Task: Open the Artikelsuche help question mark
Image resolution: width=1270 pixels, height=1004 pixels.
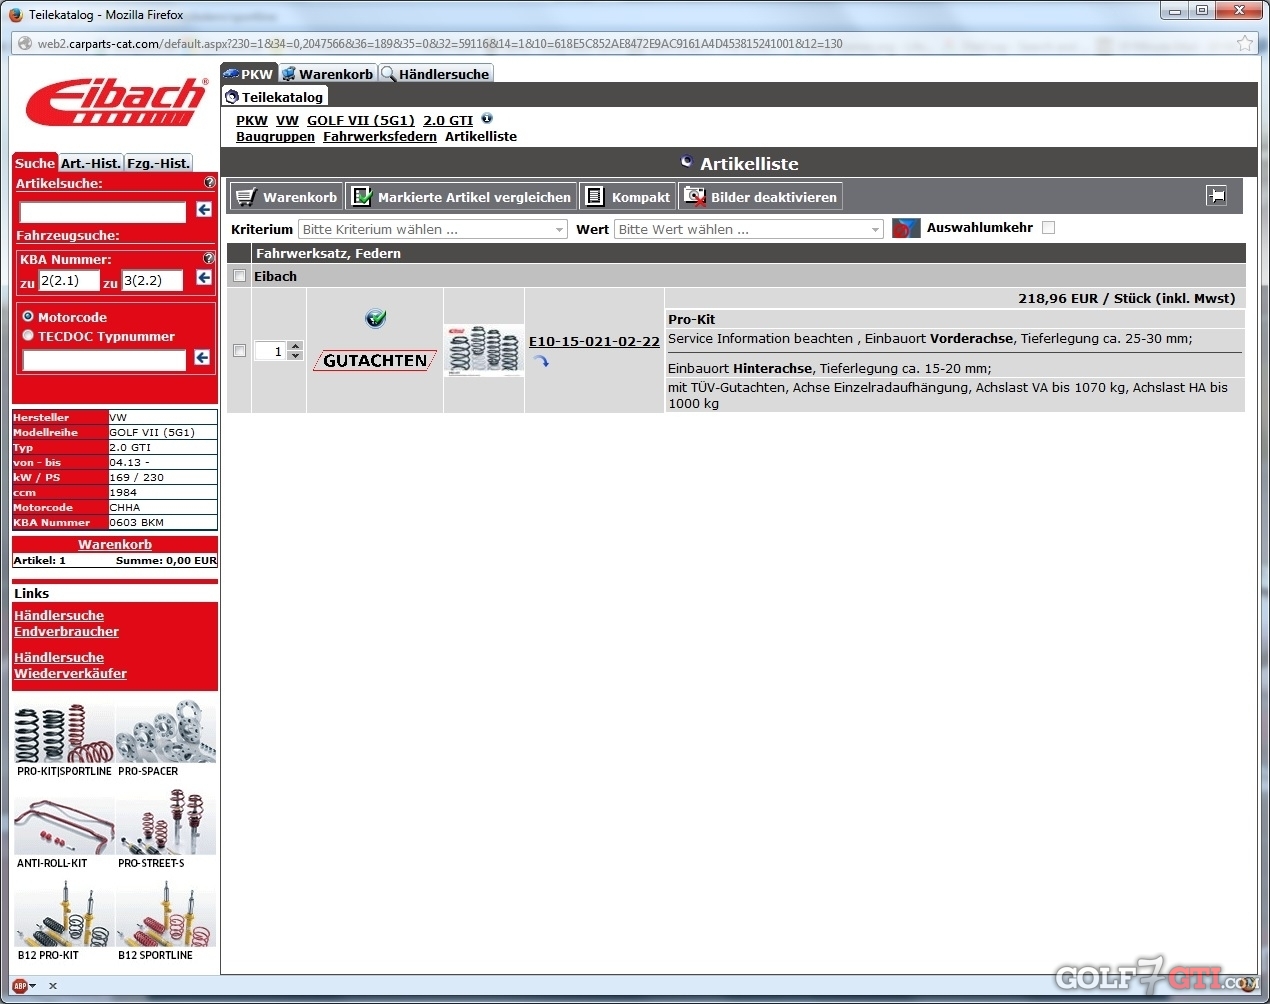Action: click(209, 183)
